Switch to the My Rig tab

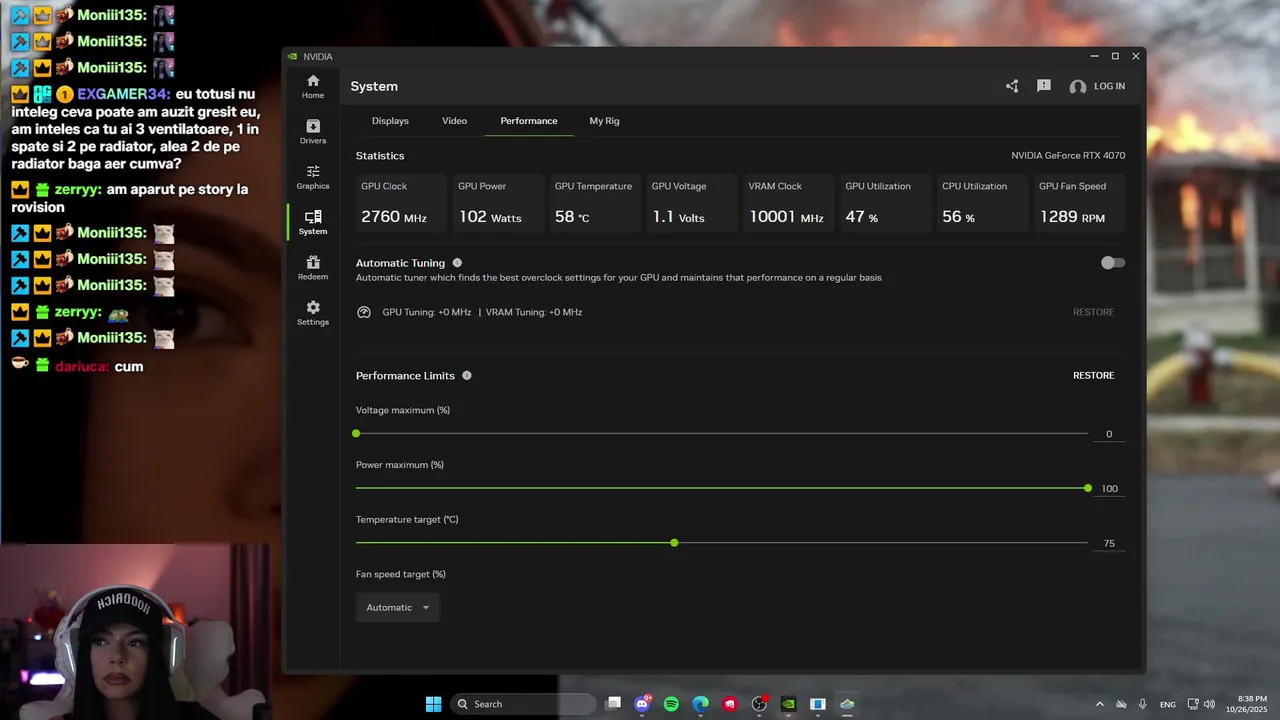(604, 121)
